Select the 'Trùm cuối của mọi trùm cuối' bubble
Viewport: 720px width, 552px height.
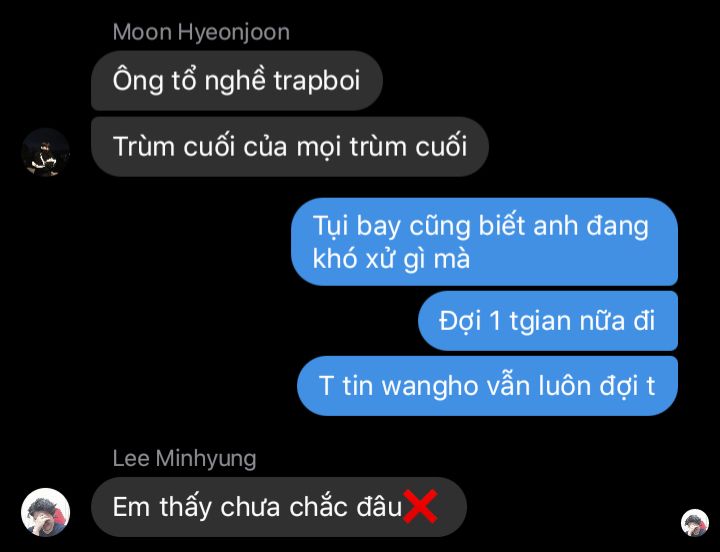pyautogui.click(x=290, y=146)
